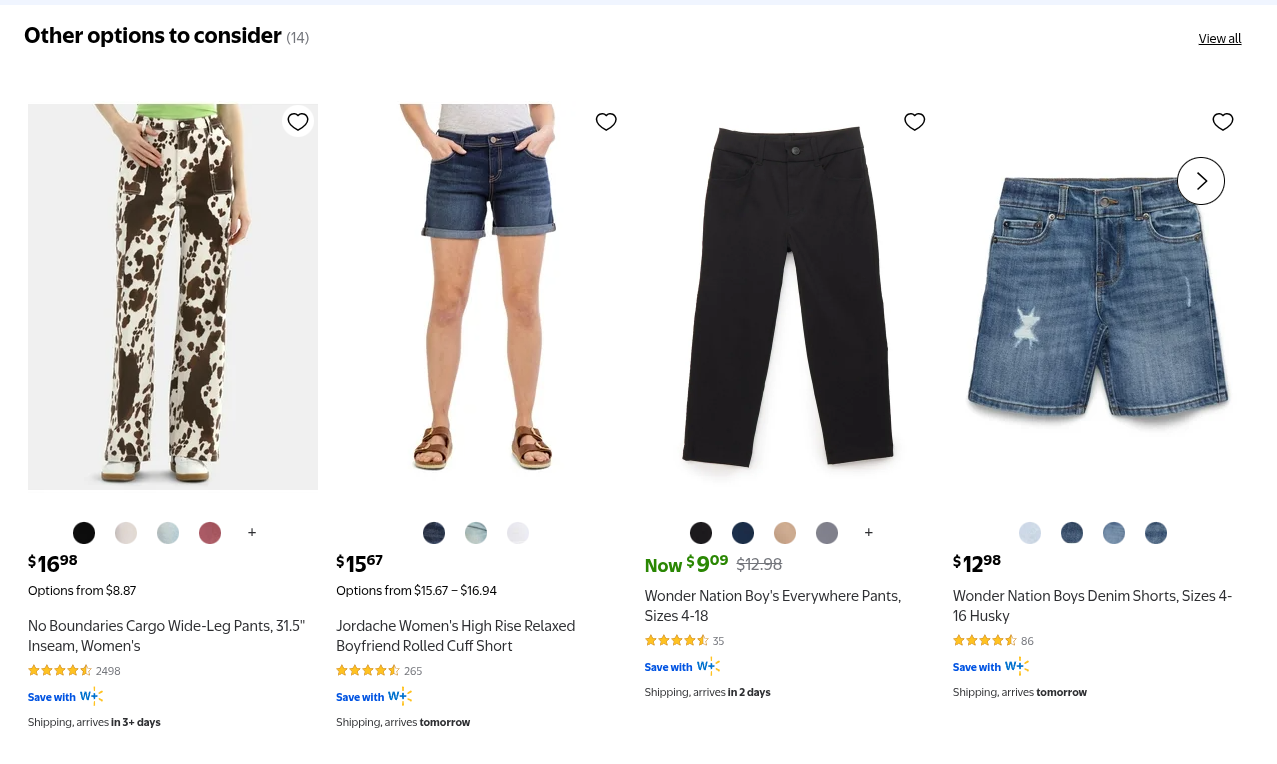
Task: Choose the teal swatch for Jordache shorts
Action: coord(475,533)
